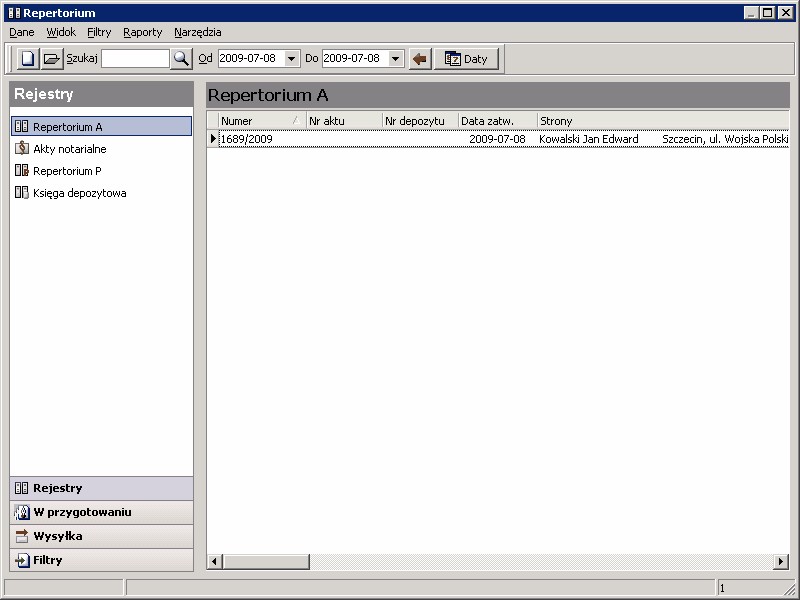Sort by the Numer column header

coord(255,121)
